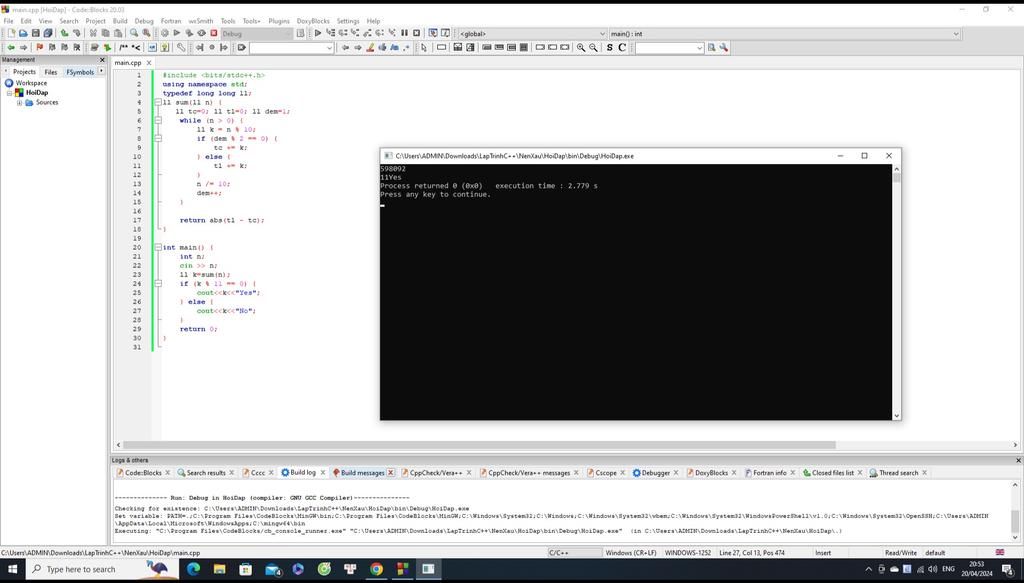Screen dimensions: 1024x583
Task: Jump forward with green right arrow
Action: coord(24,48)
